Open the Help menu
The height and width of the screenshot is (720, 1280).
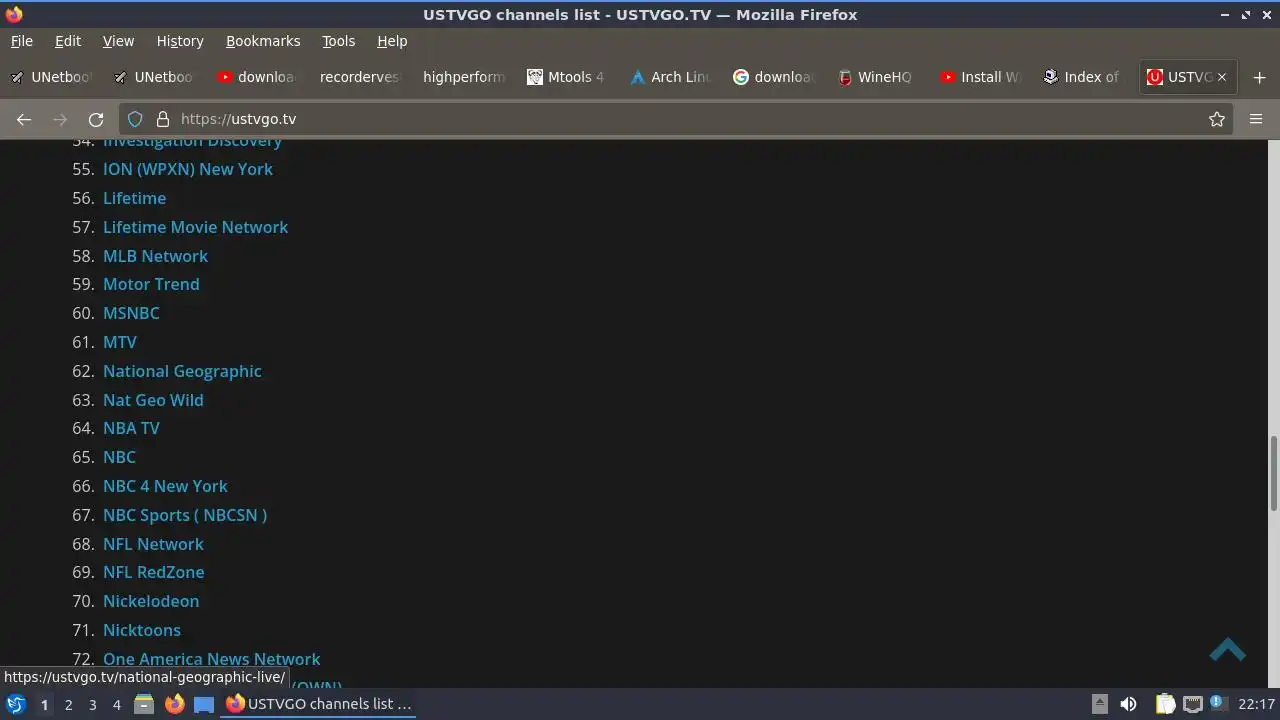[392, 41]
